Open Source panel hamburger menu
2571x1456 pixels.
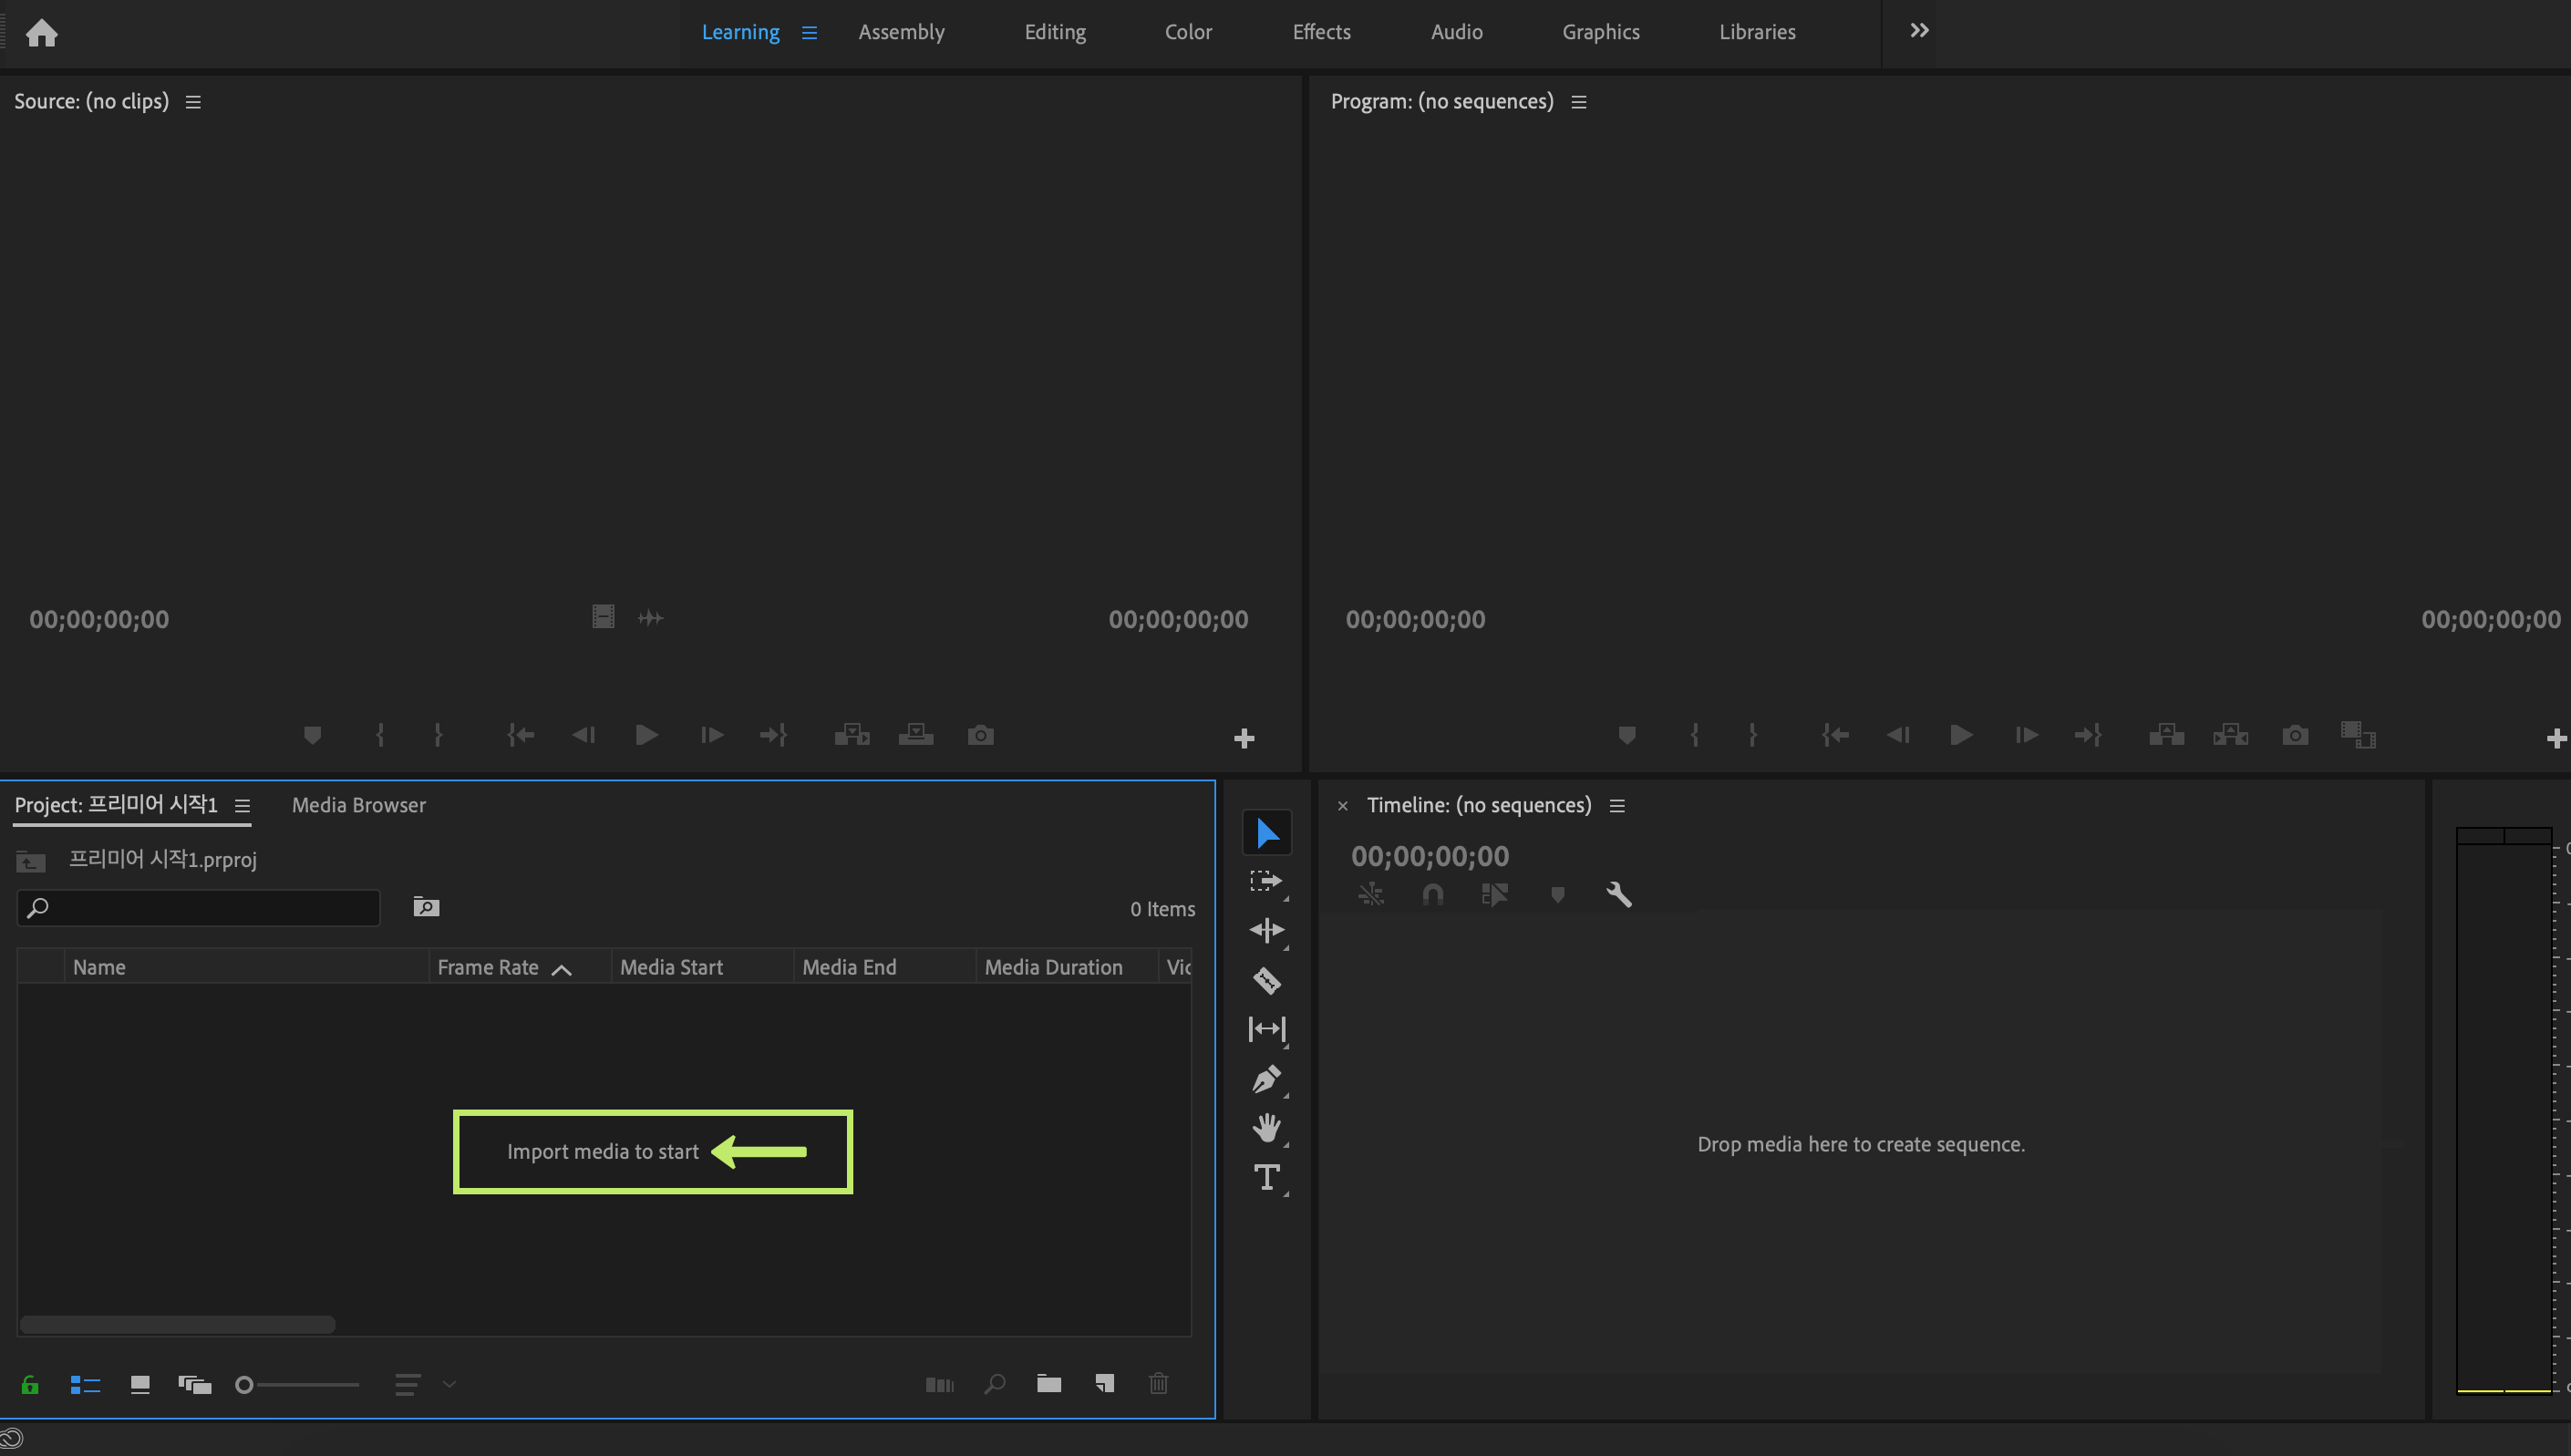pyautogui.click(x=193, y=102)
